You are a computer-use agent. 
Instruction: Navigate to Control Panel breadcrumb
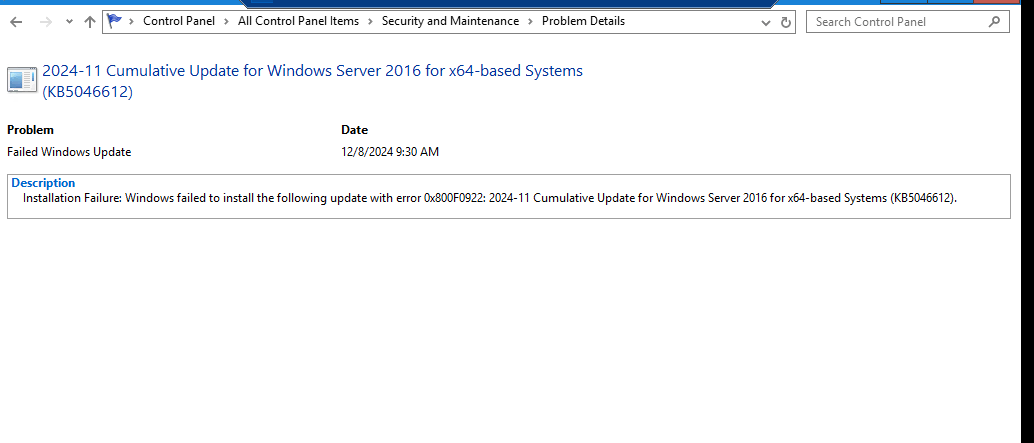click(179, 21)
